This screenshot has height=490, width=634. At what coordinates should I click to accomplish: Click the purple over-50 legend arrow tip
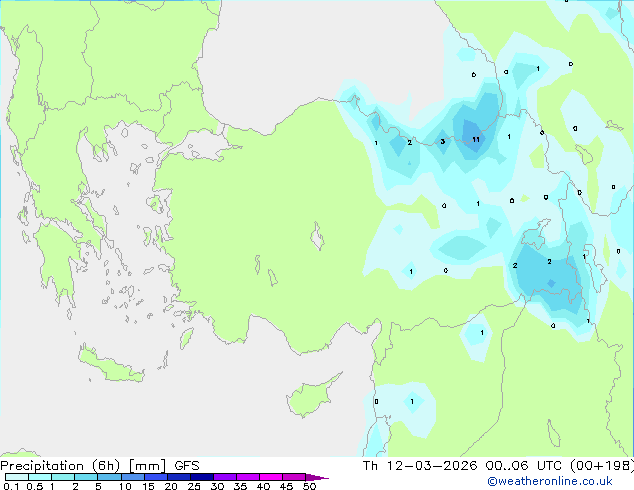point(317,478)
